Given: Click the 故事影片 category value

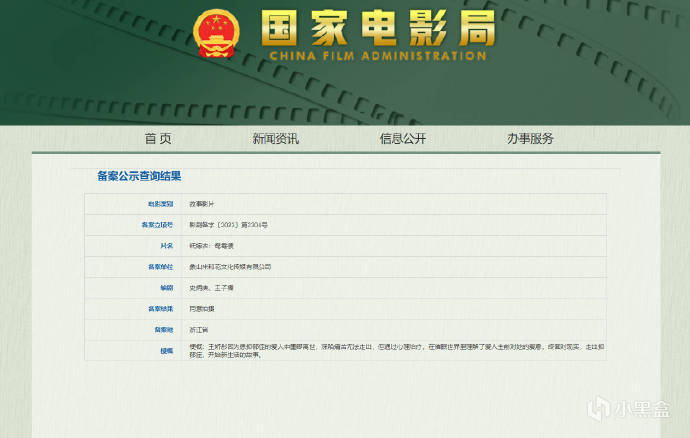Looking at the screenshot, I should (x=202, y=204).
